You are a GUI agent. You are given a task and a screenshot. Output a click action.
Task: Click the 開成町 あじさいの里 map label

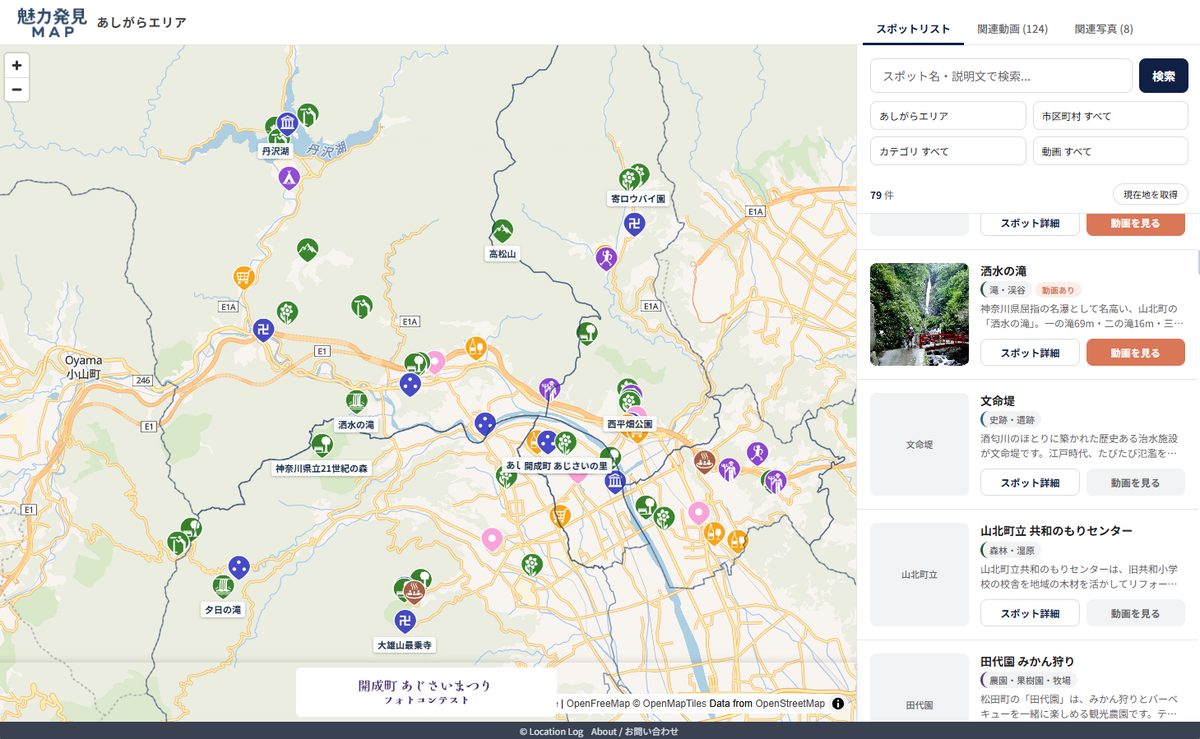(x=566, y=466)
